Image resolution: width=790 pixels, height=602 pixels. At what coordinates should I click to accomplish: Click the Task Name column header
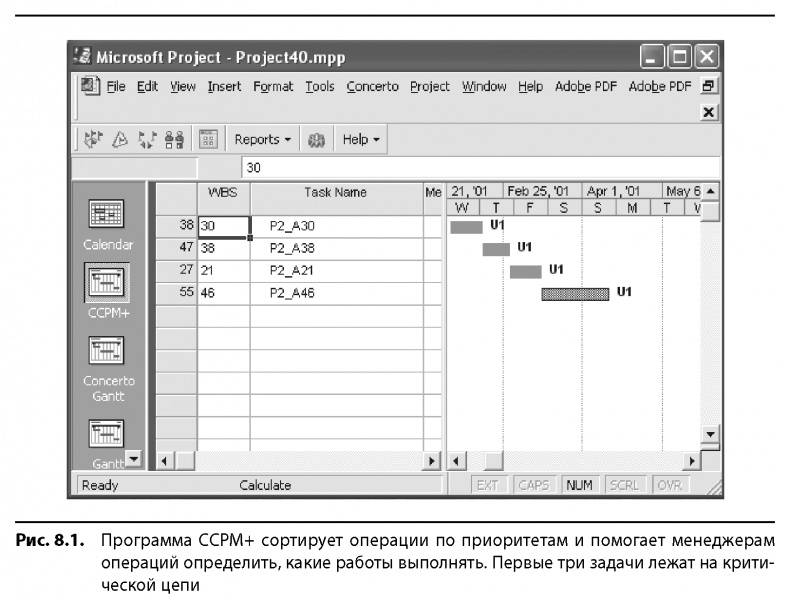click(335, 193)
